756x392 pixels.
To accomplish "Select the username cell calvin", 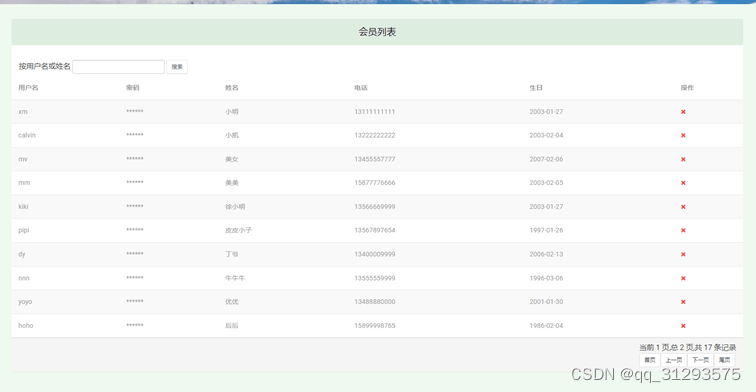I will (27, 135).
